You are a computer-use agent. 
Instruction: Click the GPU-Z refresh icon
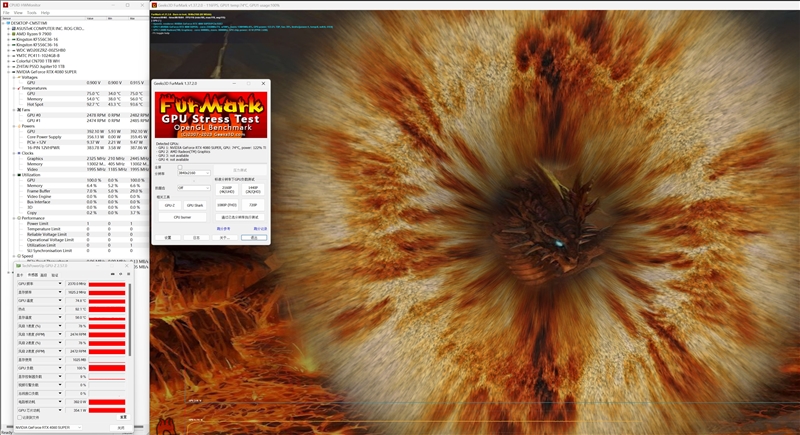point(120,274)
